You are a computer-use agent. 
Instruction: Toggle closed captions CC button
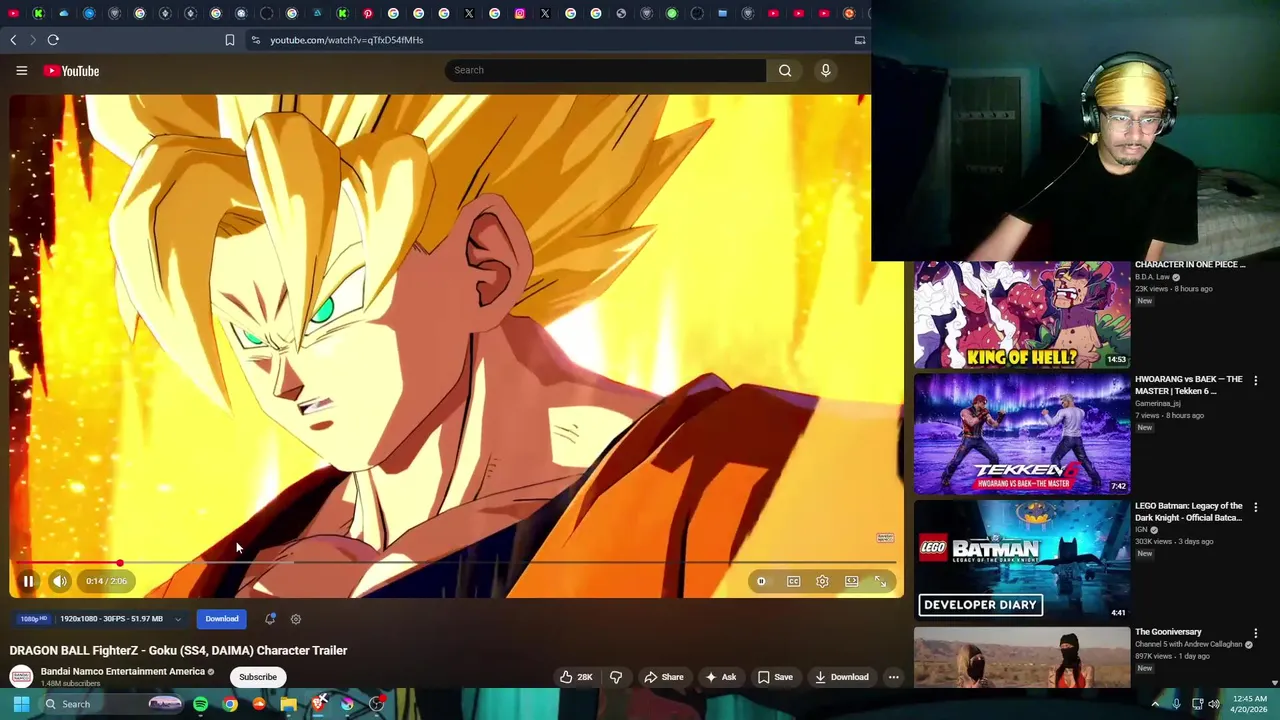[x=793, y=581]
